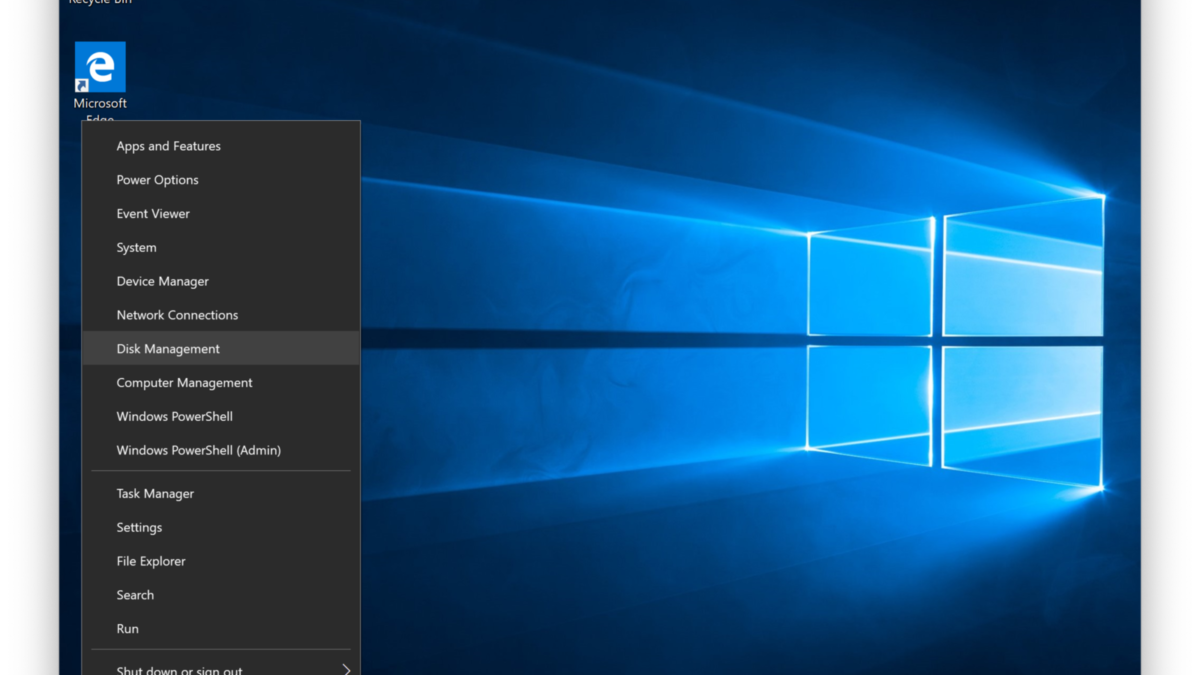Open the Microsoft Edge desktop shortcut icon

(100, 66)
